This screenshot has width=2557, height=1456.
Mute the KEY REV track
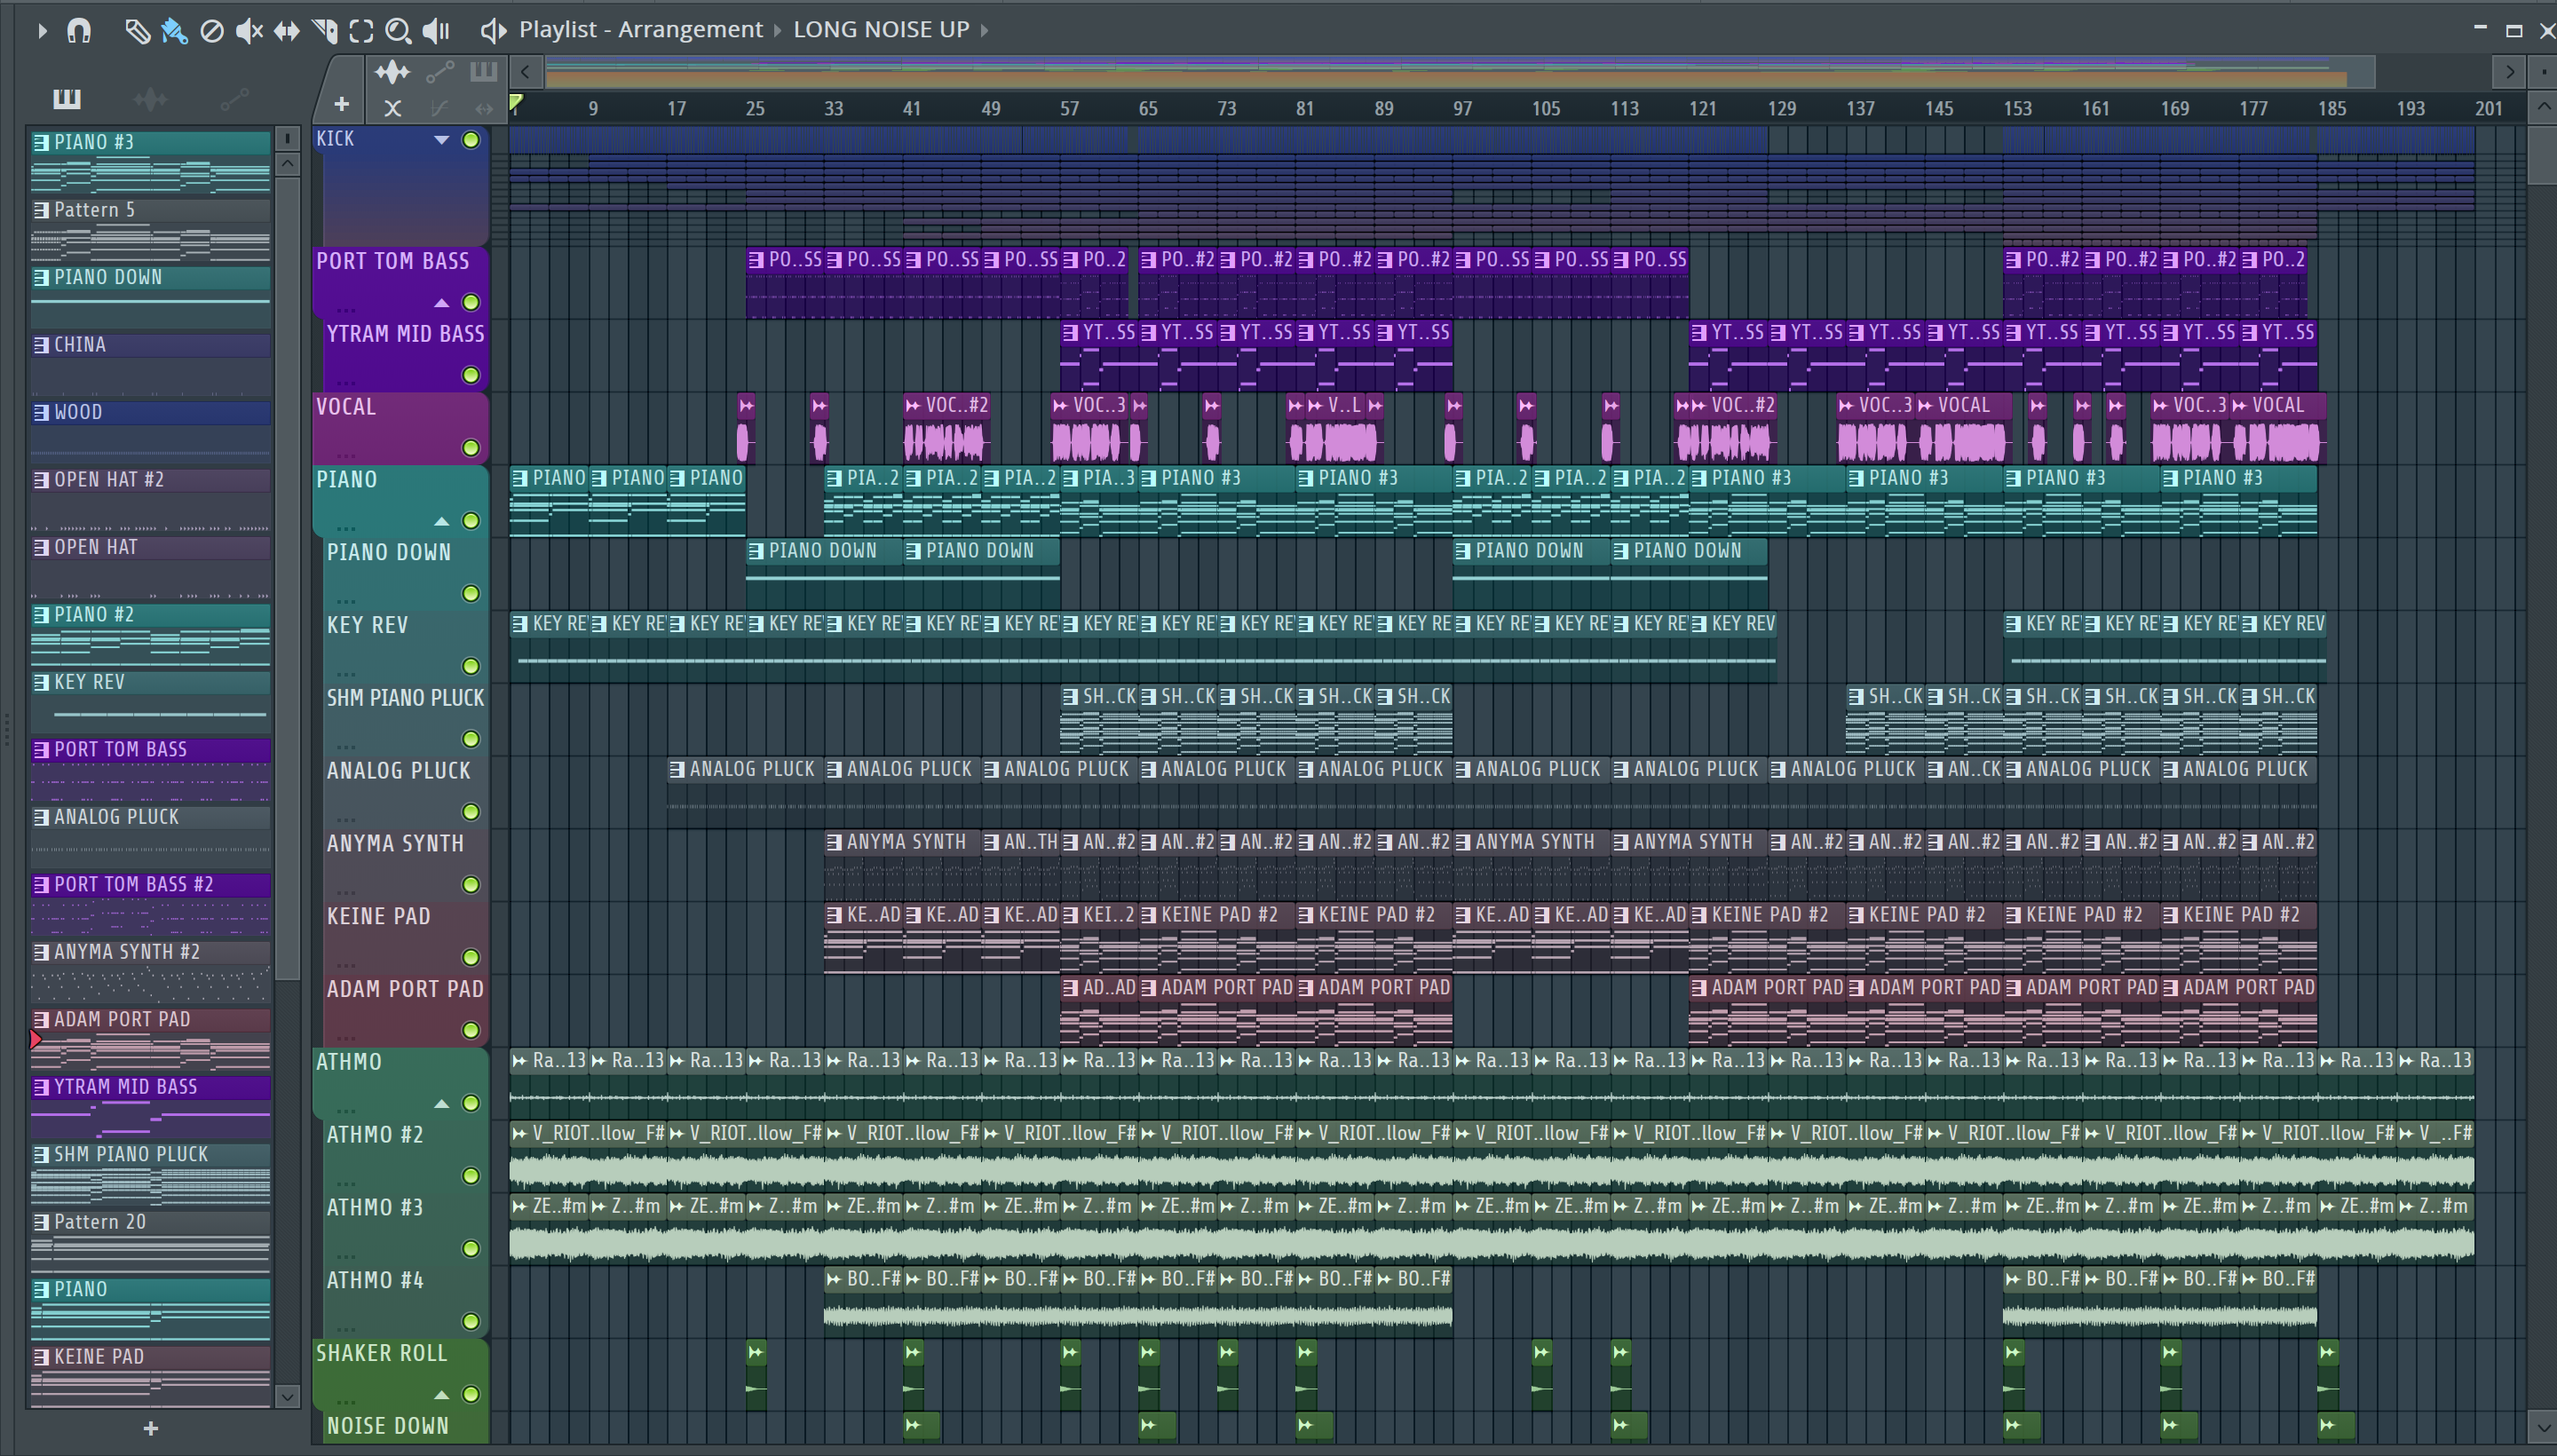click(470, 666)
